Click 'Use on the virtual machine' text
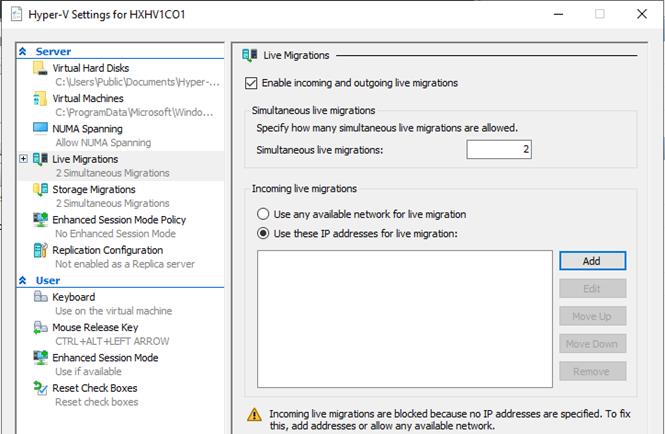Screen dimensions: 665x434 point(113,311)
